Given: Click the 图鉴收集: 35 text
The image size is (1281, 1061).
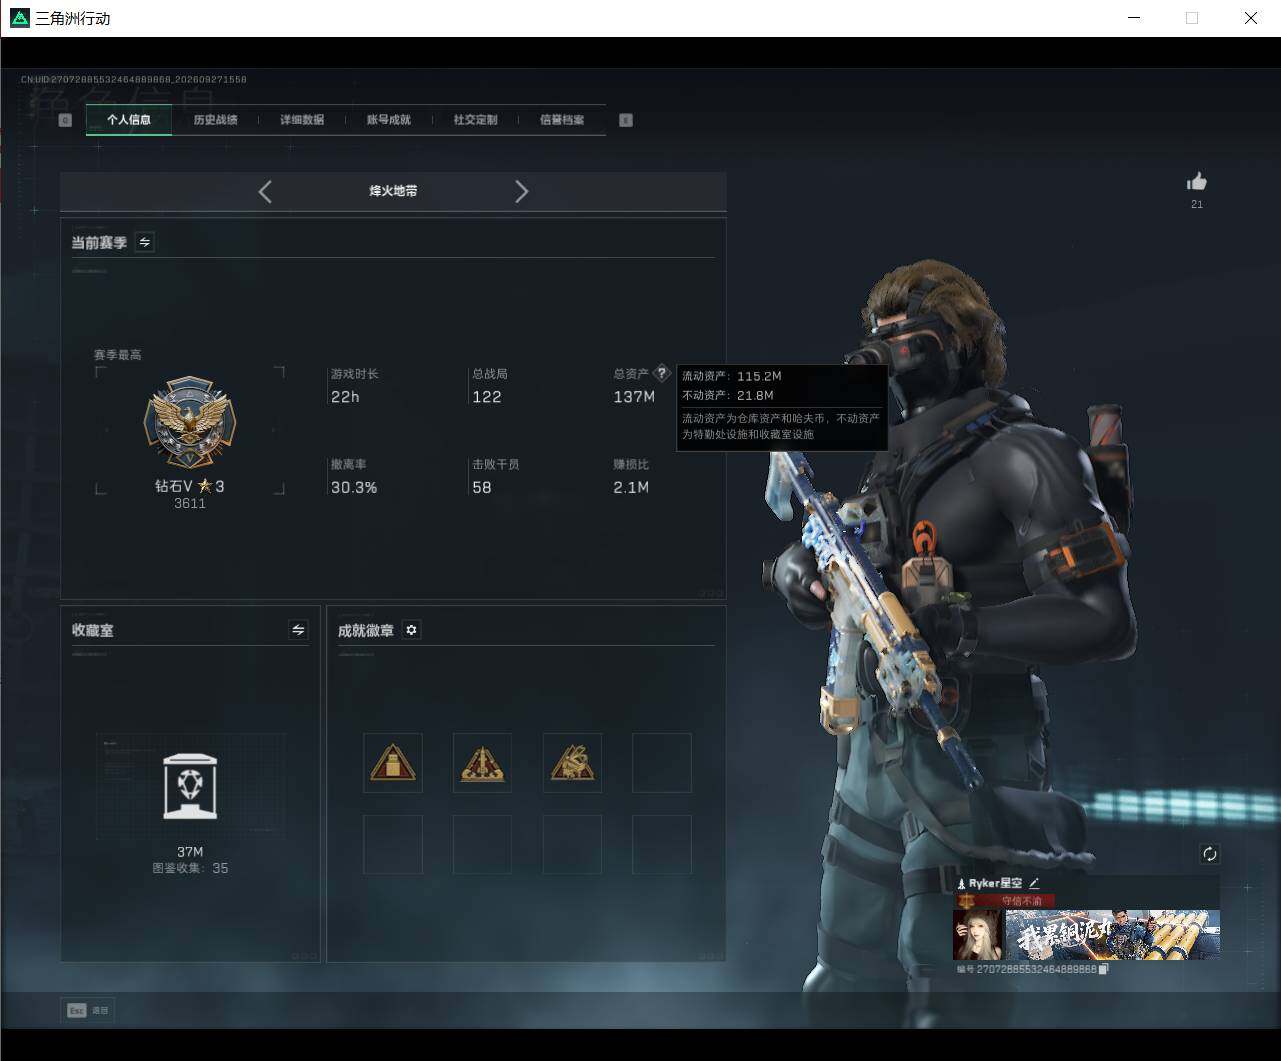Looking at the screenshot, I should pos(190,868).
